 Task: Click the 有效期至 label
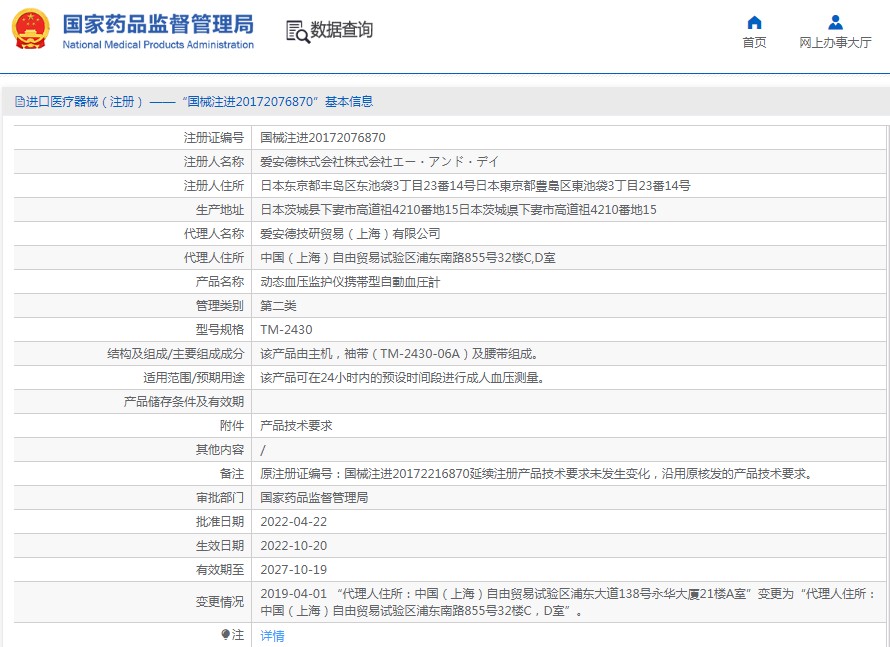[220, 570]
